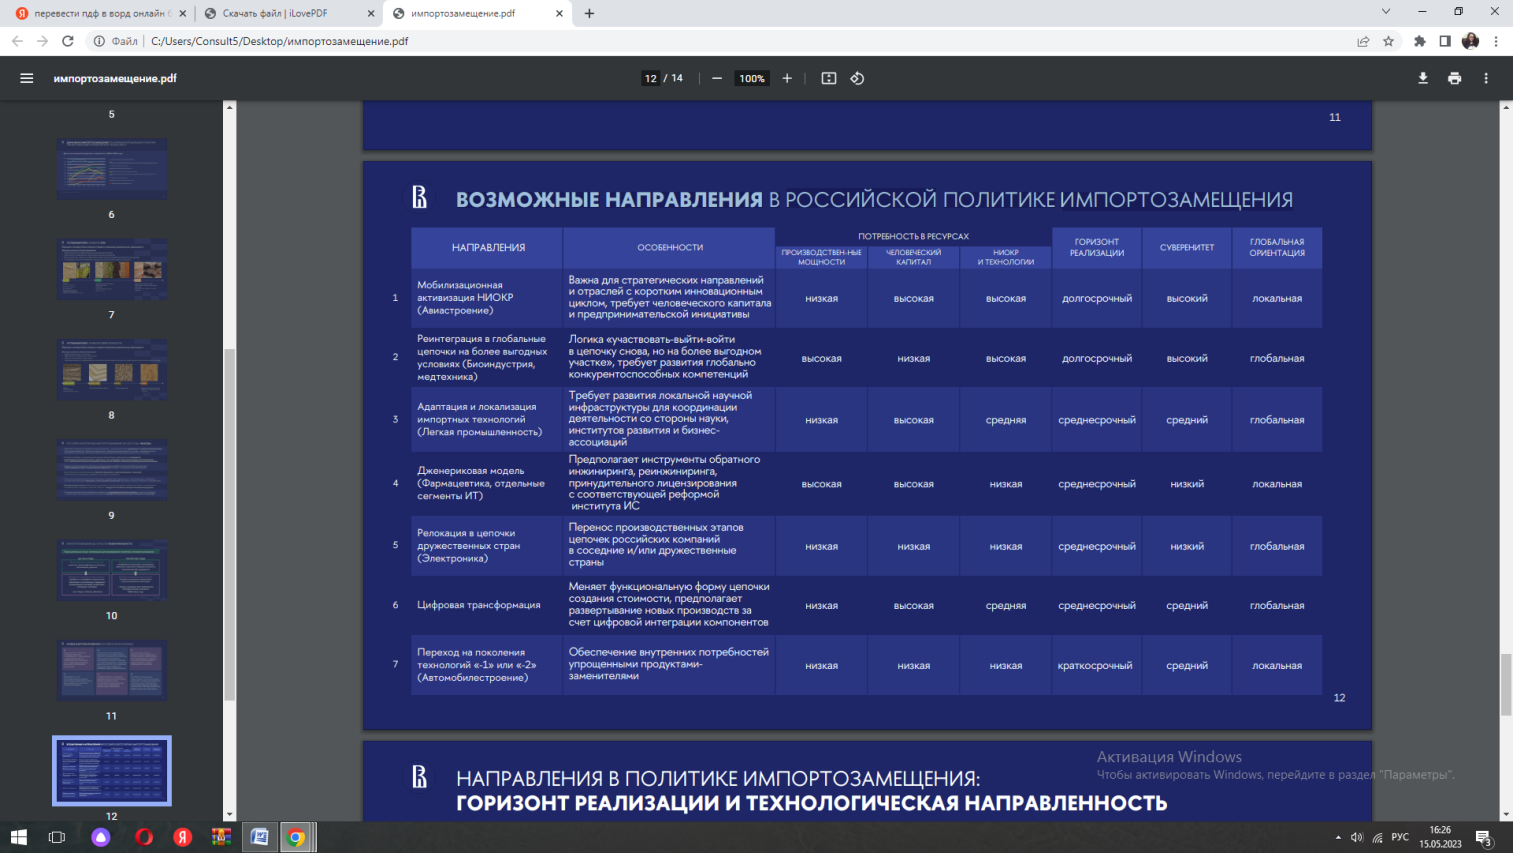Viewport: 1513px width, 853px height.
Task: Click the share page icon in address bar
Action: [1363, 41]
